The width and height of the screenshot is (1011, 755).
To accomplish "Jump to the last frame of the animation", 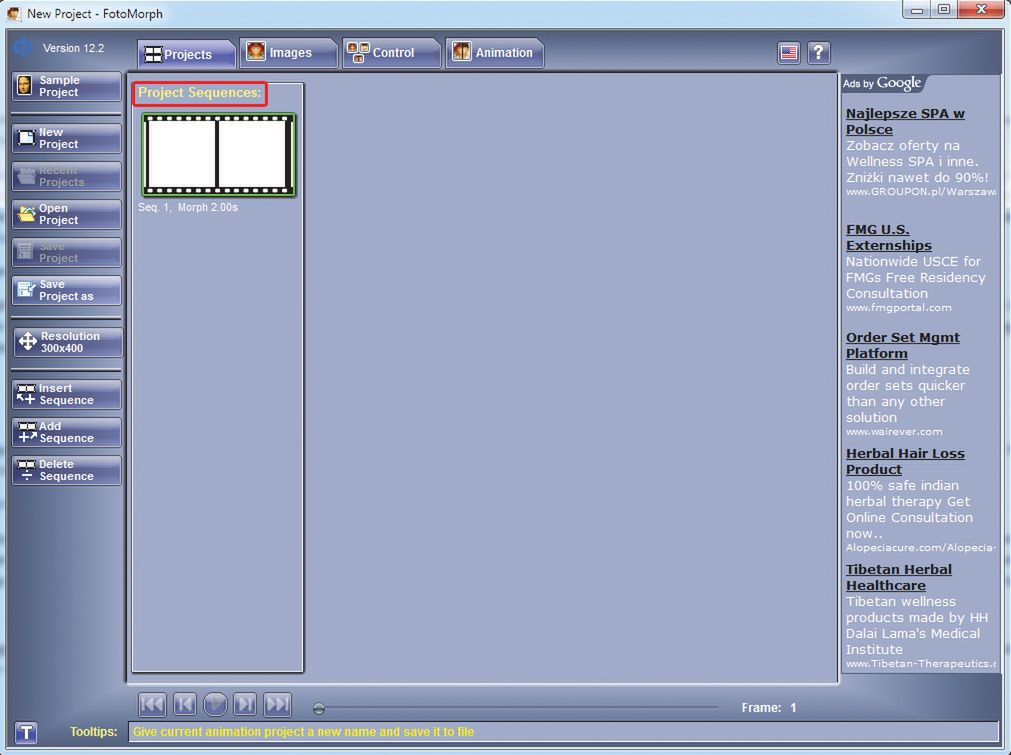I will [278, 704].
